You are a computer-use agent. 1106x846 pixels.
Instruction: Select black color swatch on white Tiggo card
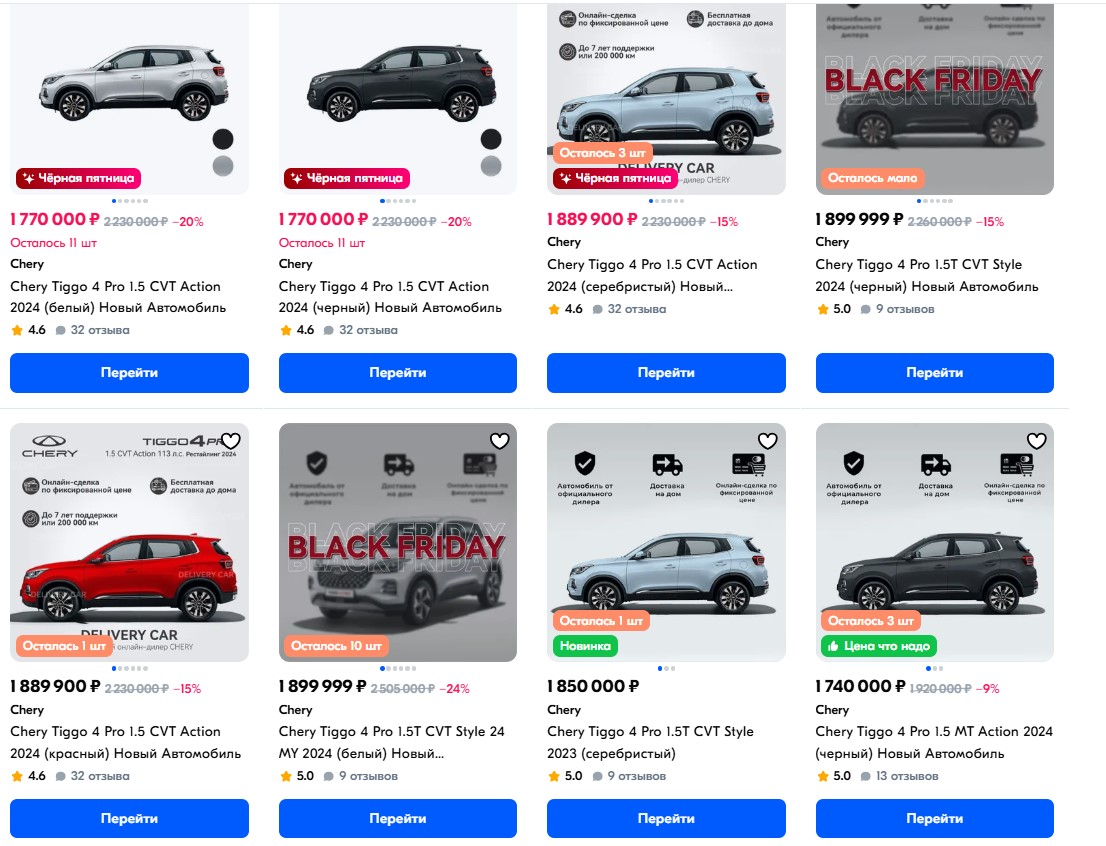tap(223, 139)
